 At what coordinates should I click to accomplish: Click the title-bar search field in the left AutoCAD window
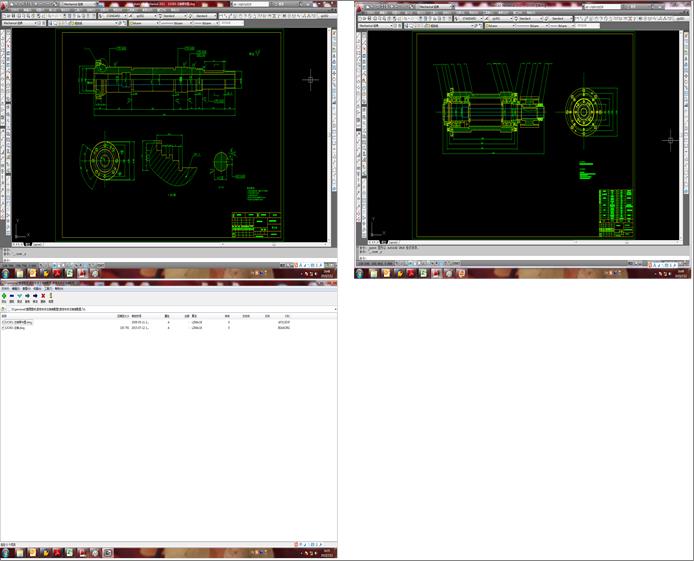251,4
